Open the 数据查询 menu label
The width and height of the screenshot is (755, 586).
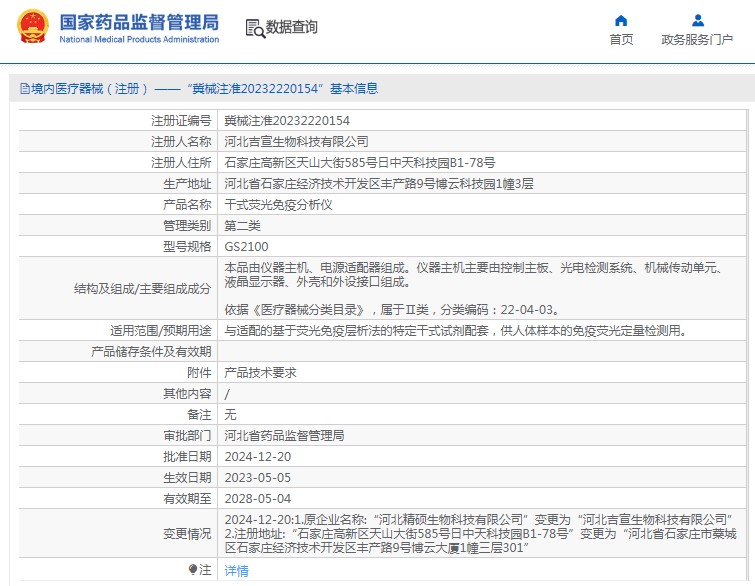click(292, 28)
